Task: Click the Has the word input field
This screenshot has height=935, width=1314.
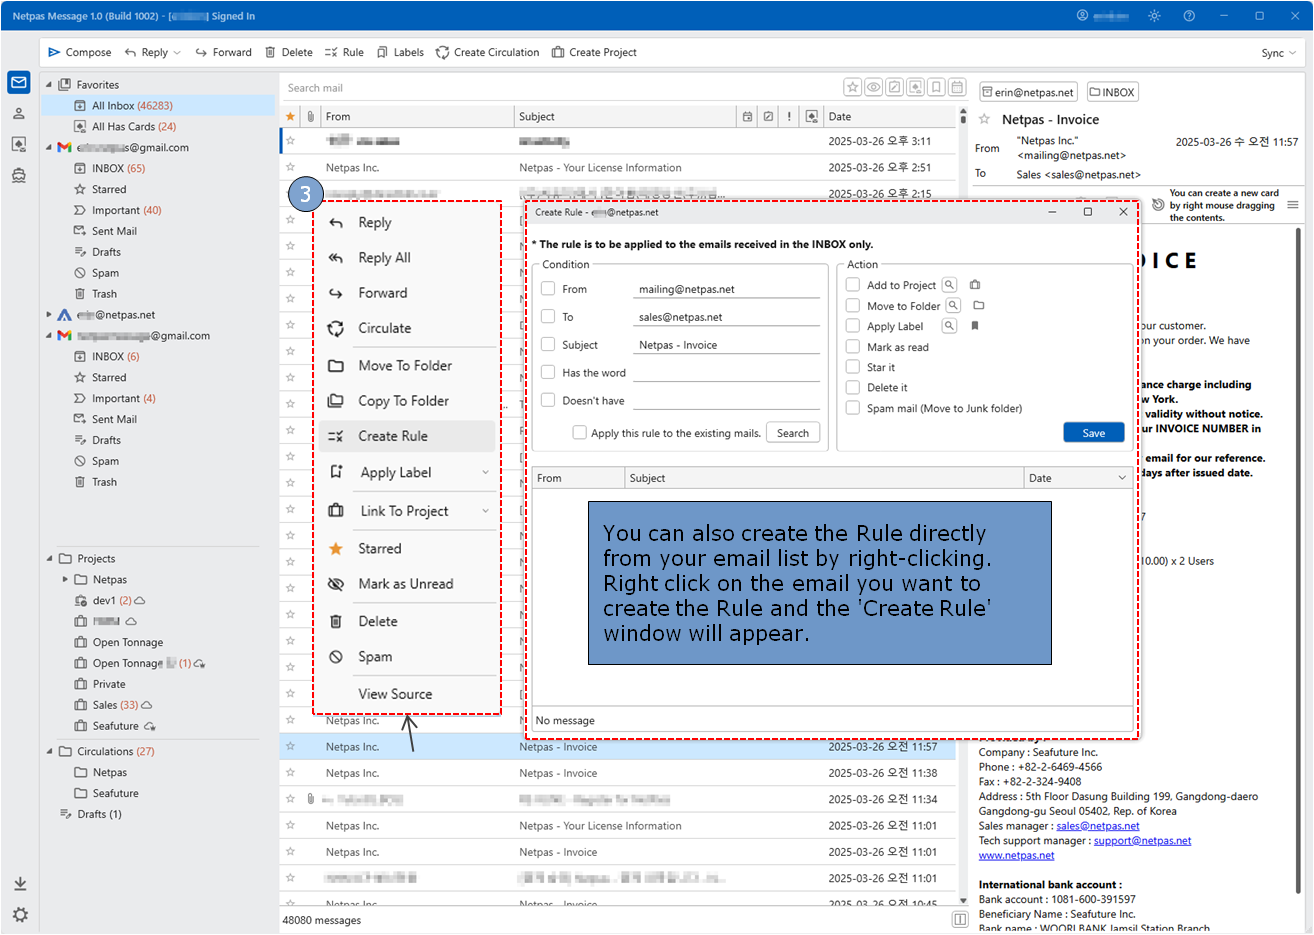Action: tap(726, 373)
